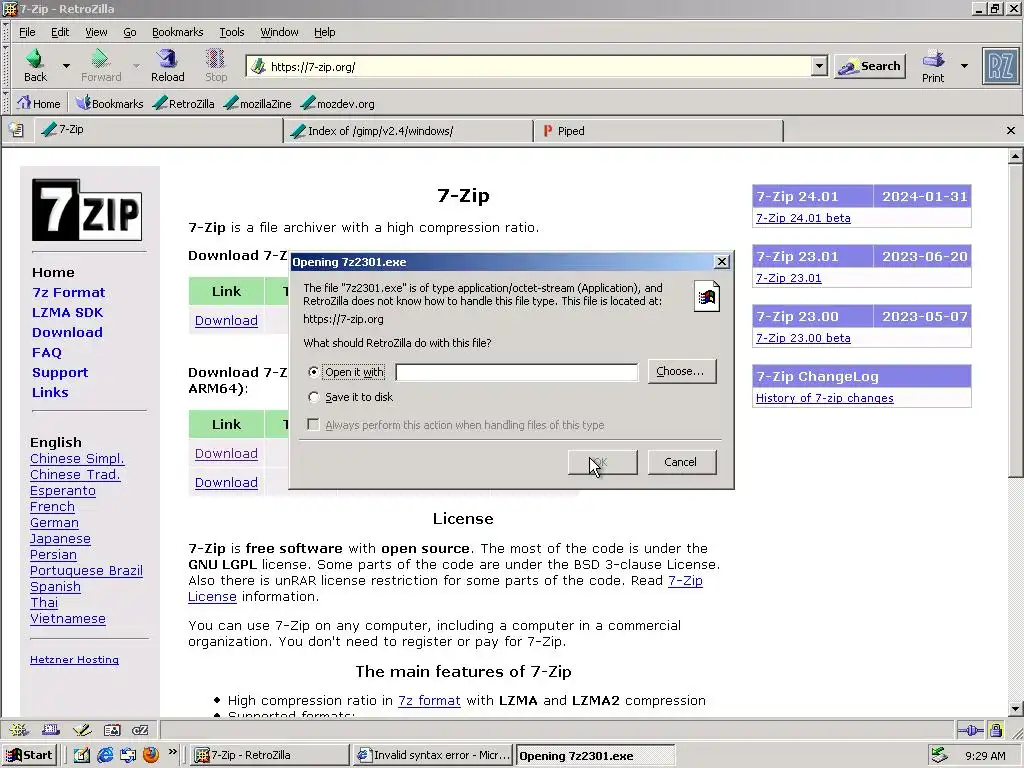Click the Stop loading icon

pyautogui.click(x=216, y=59)
